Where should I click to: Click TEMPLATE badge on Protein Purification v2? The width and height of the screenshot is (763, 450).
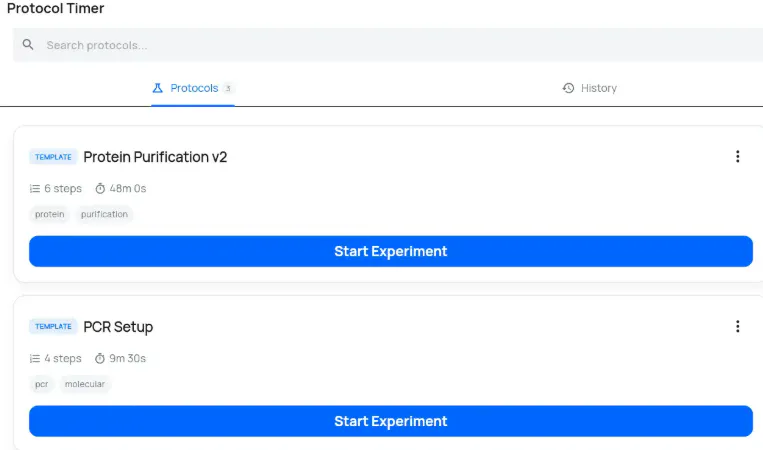coord(53,157)
